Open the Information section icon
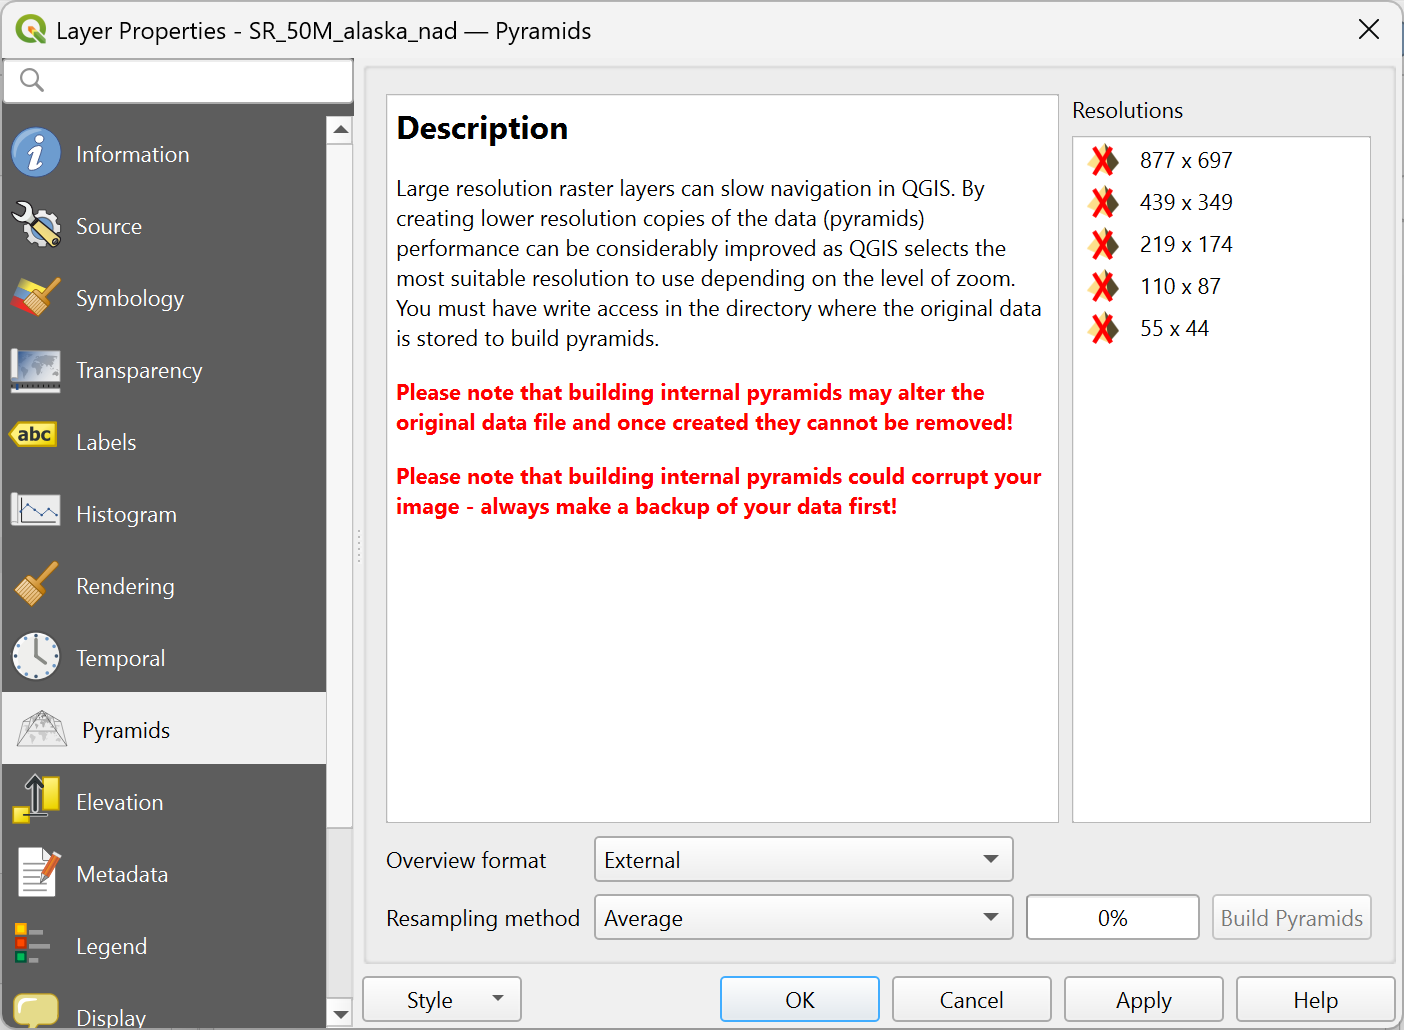 36,154
